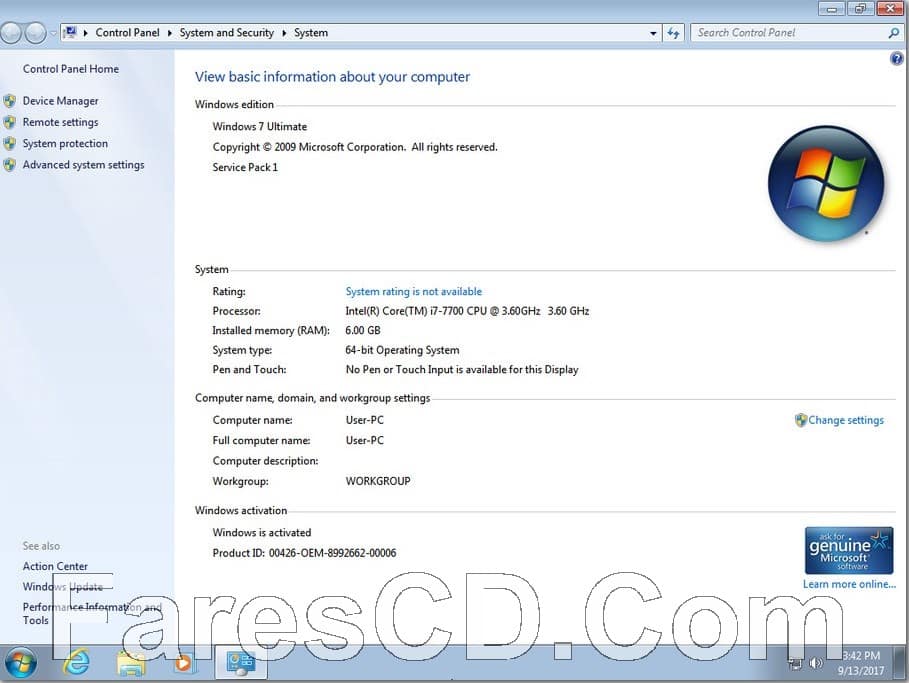This screenshot has width=909, height=683.
Task: Close the System window
Action: 889,8
